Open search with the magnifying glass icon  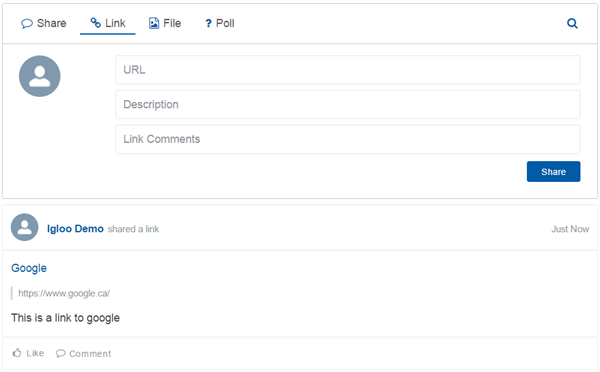[572, 23]
